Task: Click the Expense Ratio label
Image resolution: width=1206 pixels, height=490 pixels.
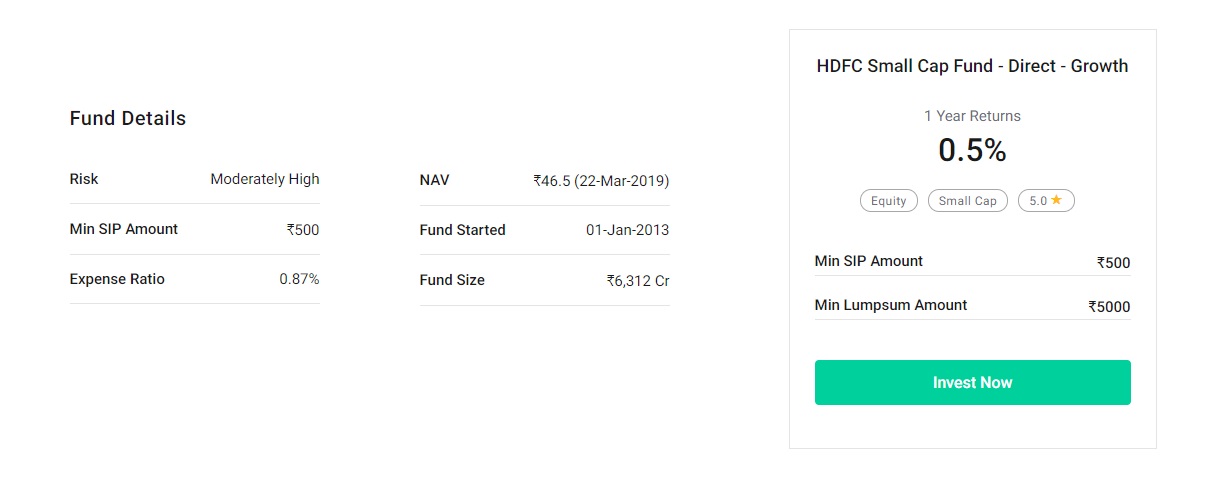Action: click(117, 279)
